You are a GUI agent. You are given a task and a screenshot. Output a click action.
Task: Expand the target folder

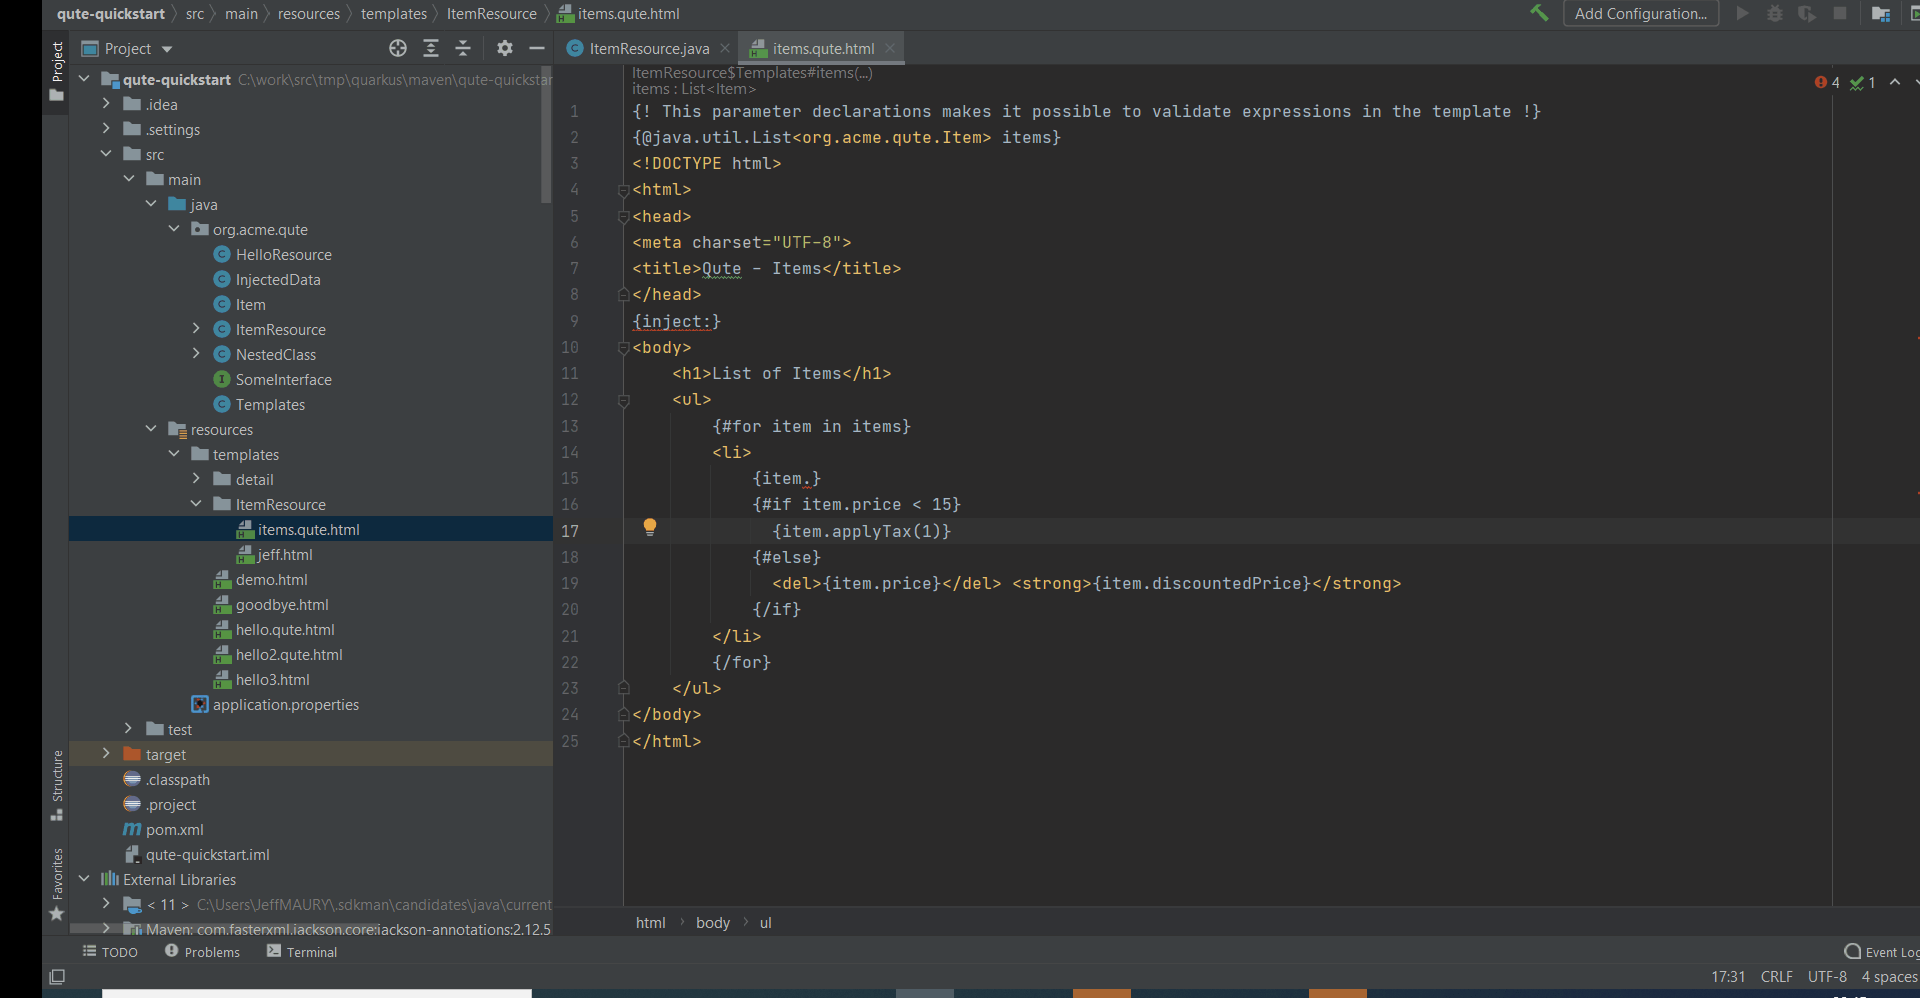tap(106, 754)
